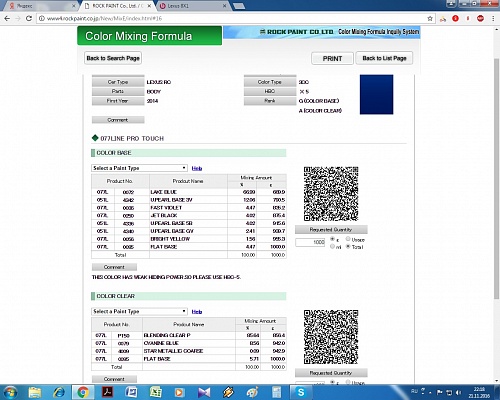Image resolution: width=500 pixels, height=400 pixels.
Task: Go back with the browser back arrow
Action: click(7, 18)
